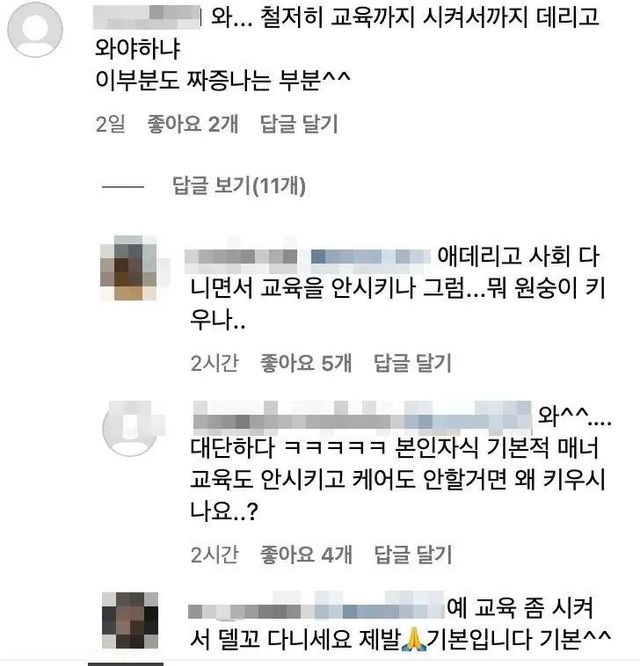This screenshot has width=640, height=666.
Task: Open pixelated avatar beside the 원숭이 comment
Action: point(129,268)
